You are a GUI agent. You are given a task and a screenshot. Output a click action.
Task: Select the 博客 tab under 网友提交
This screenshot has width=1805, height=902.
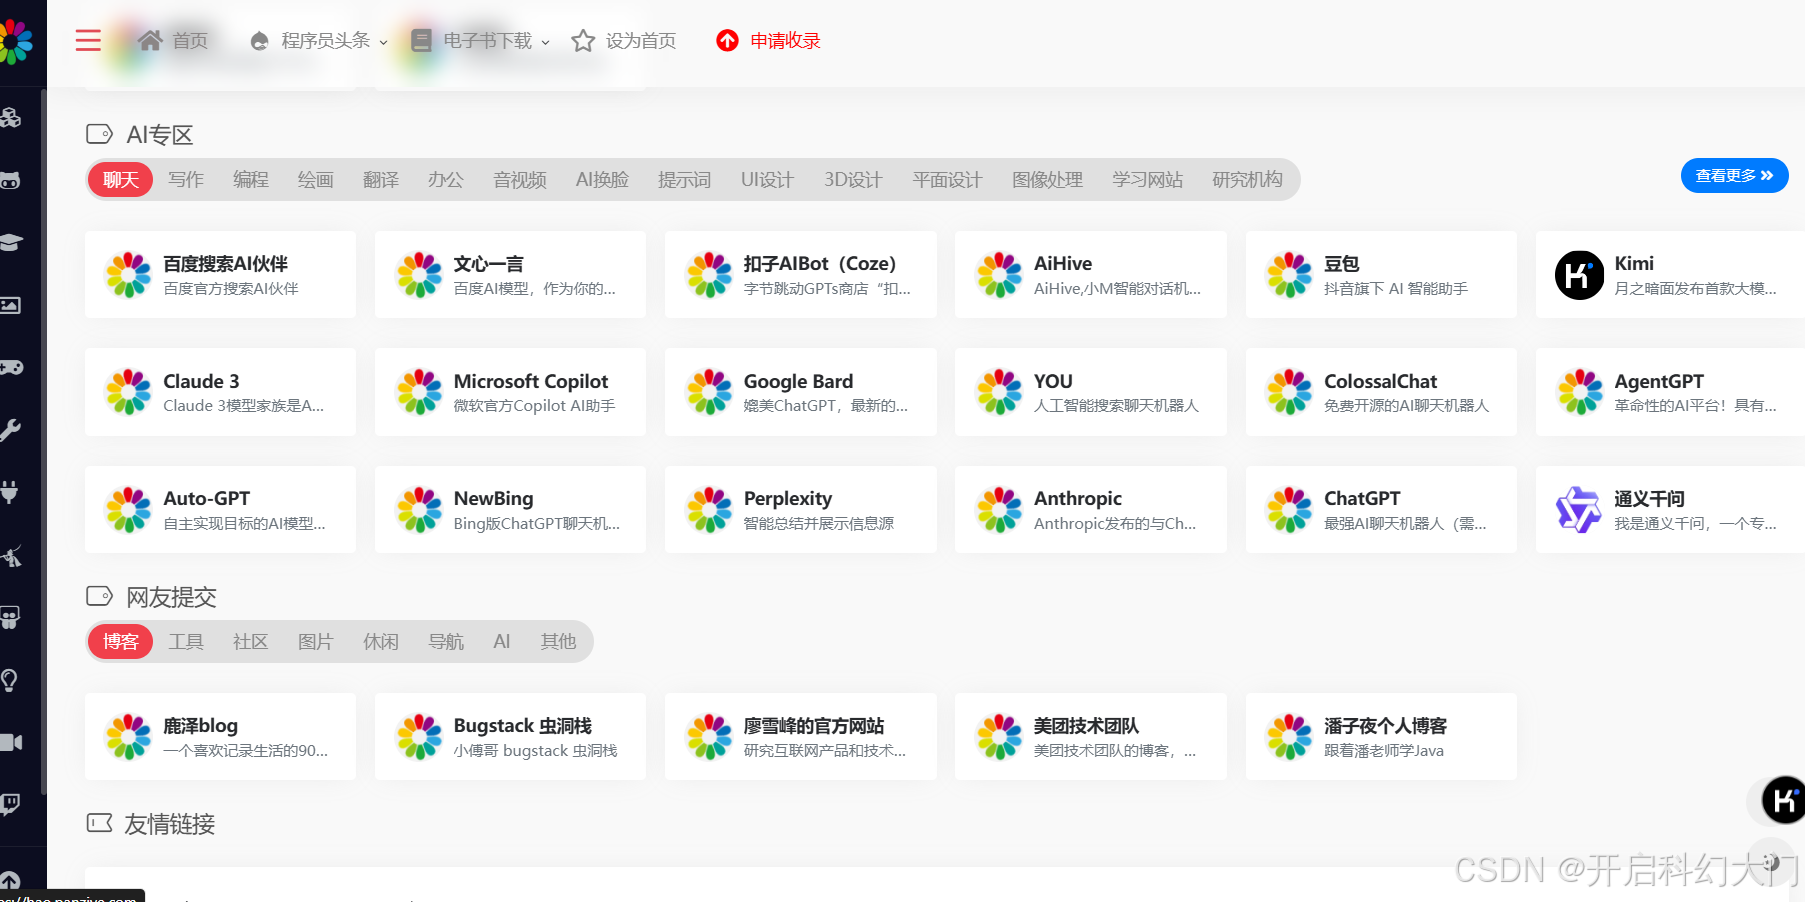click(x=120, y=641)
